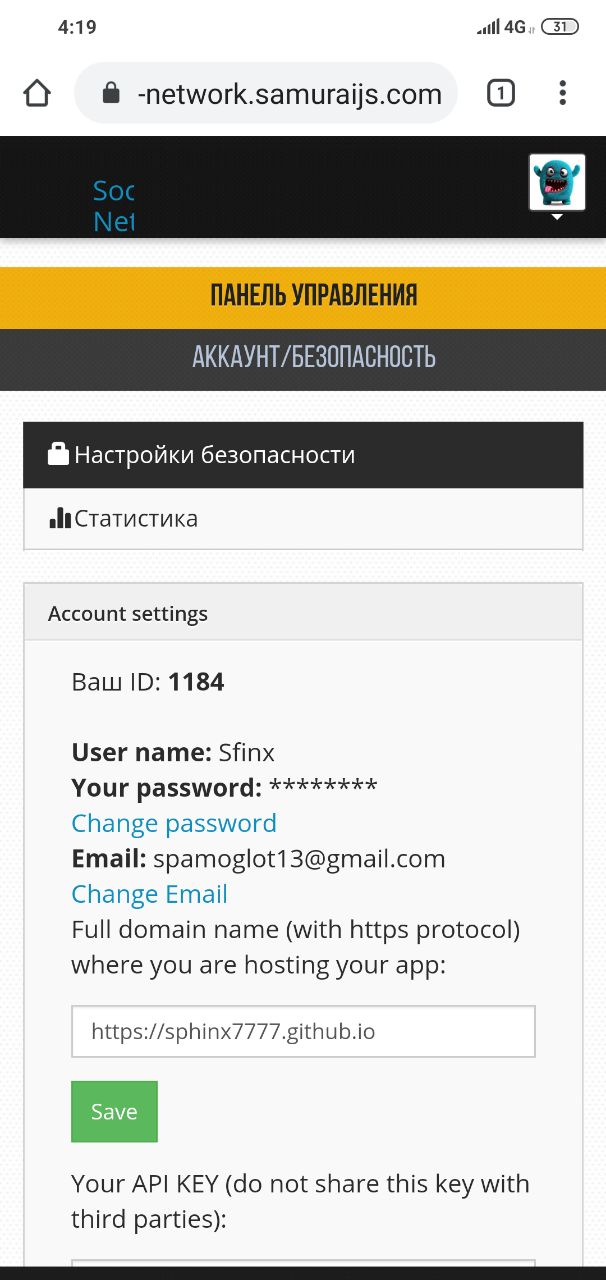Click the lock icon beside Настройки безопасности
This screenshot has height=1280, width=606.
coord(59,455)
